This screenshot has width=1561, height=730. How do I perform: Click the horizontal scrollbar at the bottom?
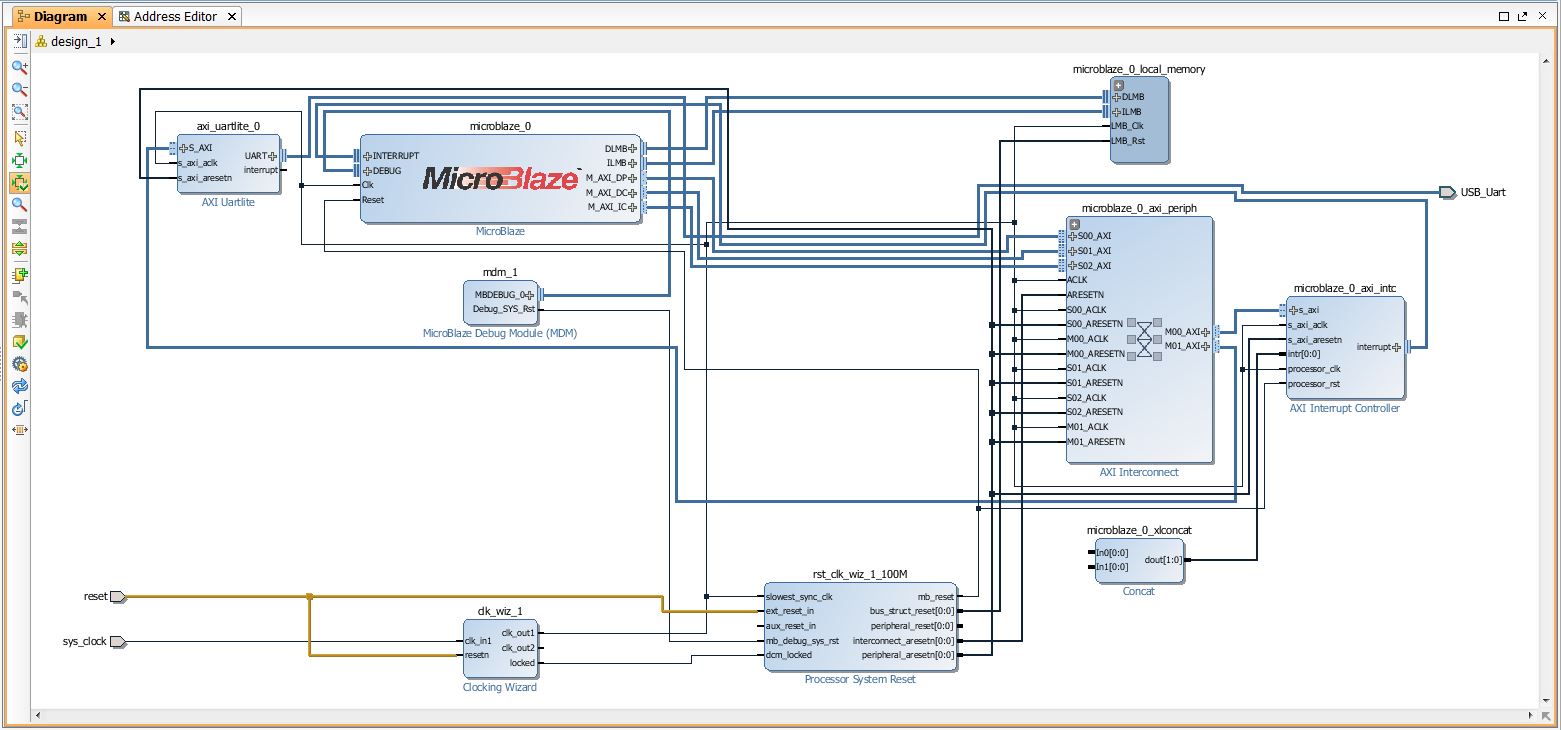click(x=782, y=716)
